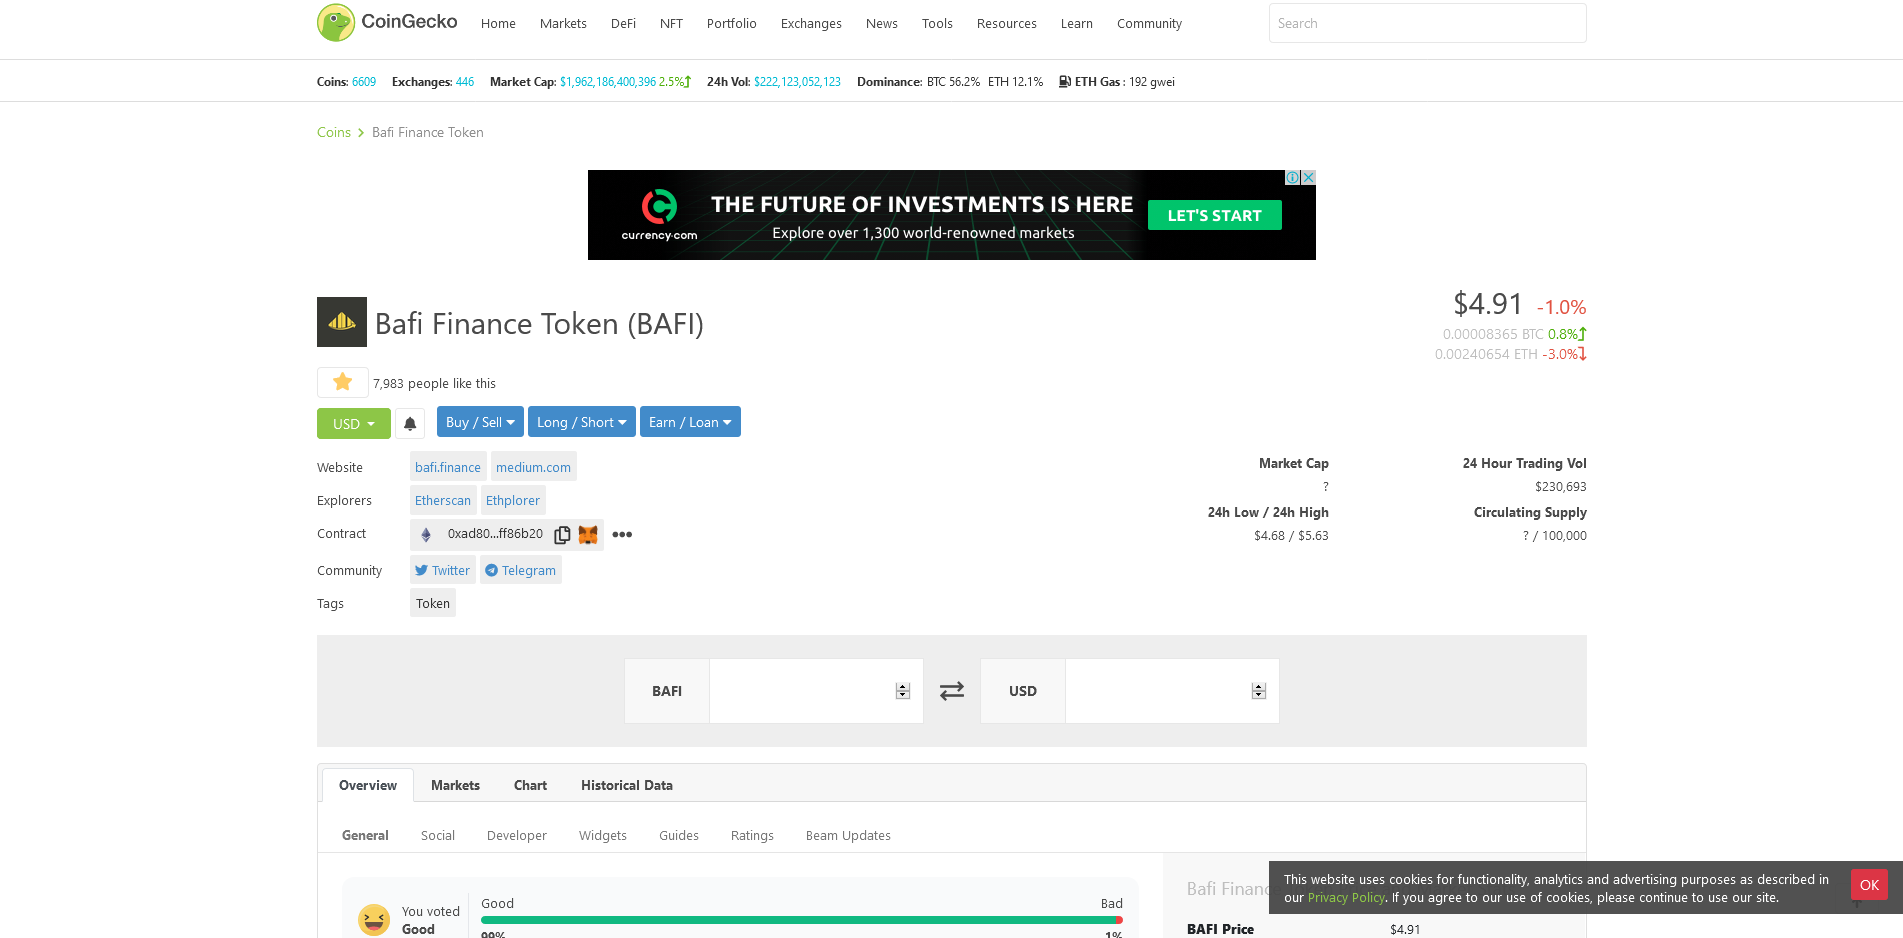Open the NFT nav menu

click(671, 23)
